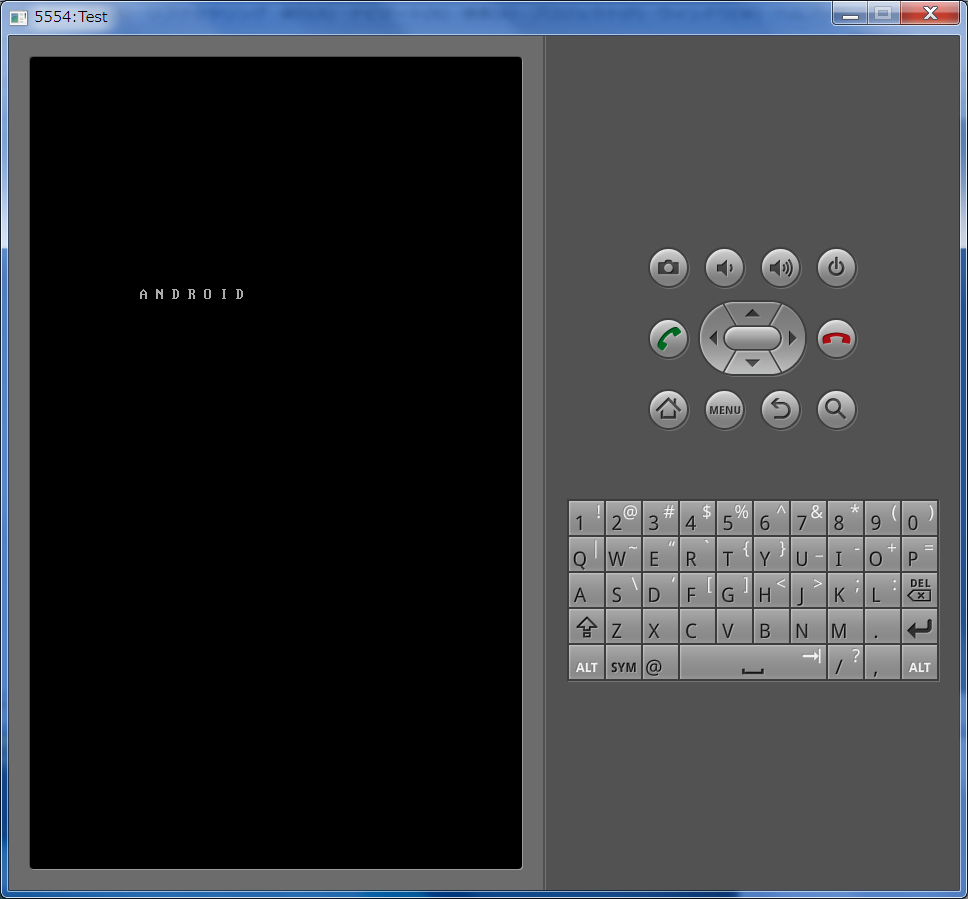Tap the H key
The height and width of the screenshot is (899, 968).
point(771,590)
